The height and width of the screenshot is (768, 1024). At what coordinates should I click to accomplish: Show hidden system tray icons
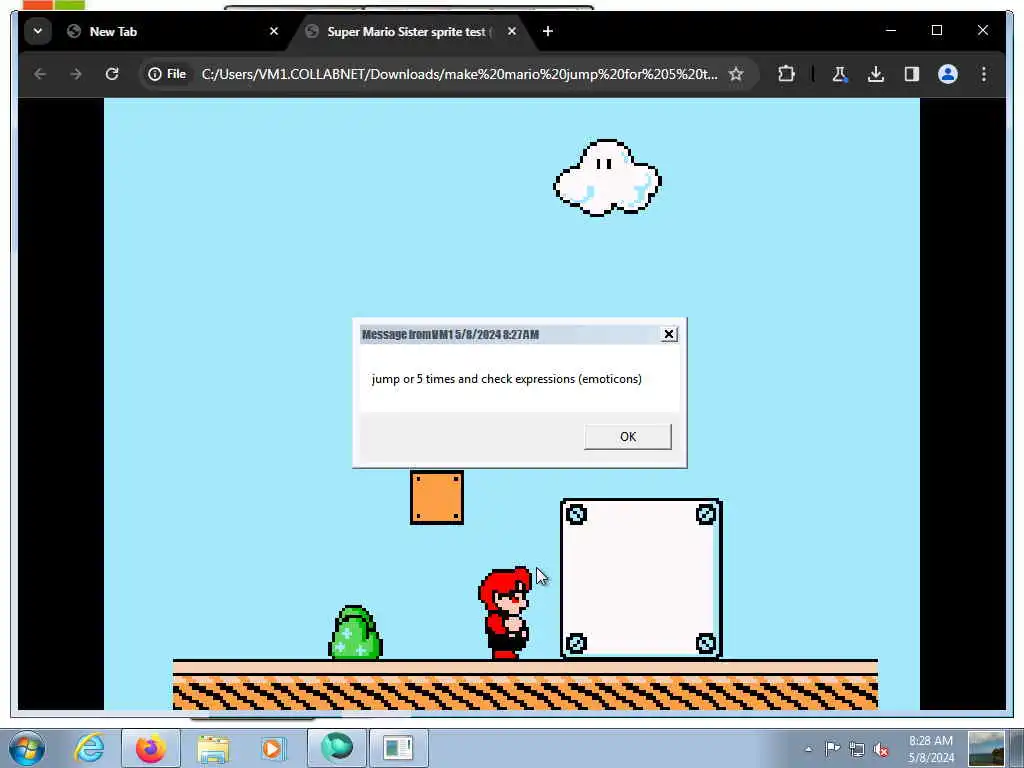coord(808,749)
